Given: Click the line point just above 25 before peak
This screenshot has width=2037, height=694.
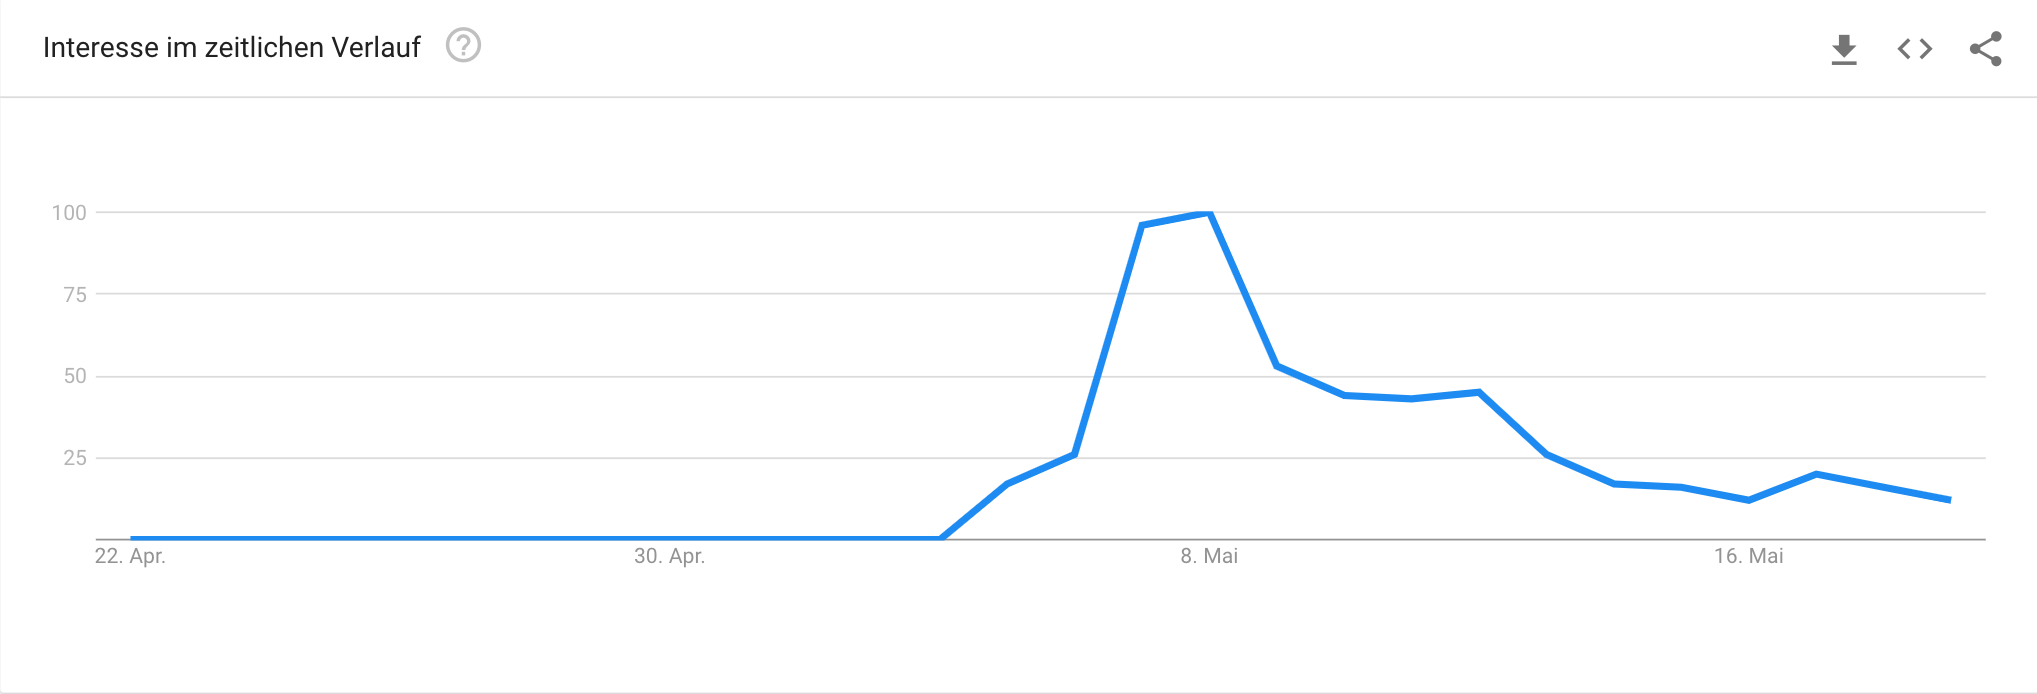Looking at the screenshot, I should tap(1074, 455).
